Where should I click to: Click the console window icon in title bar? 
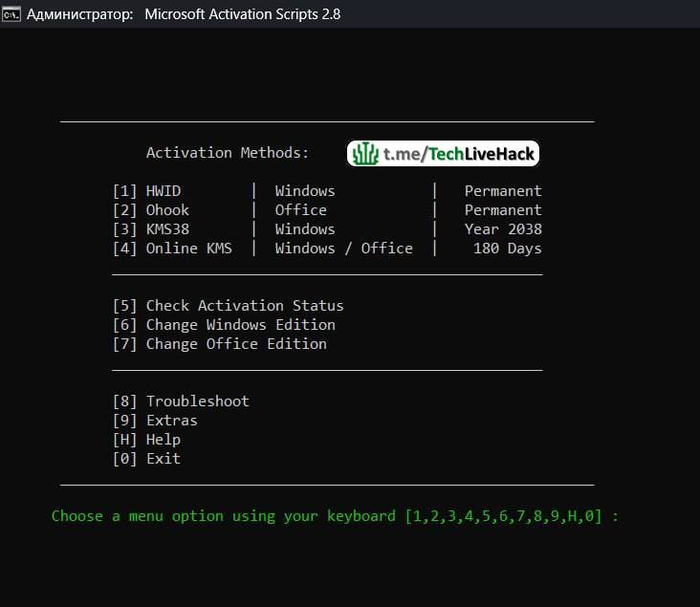[x=11, y=14]
